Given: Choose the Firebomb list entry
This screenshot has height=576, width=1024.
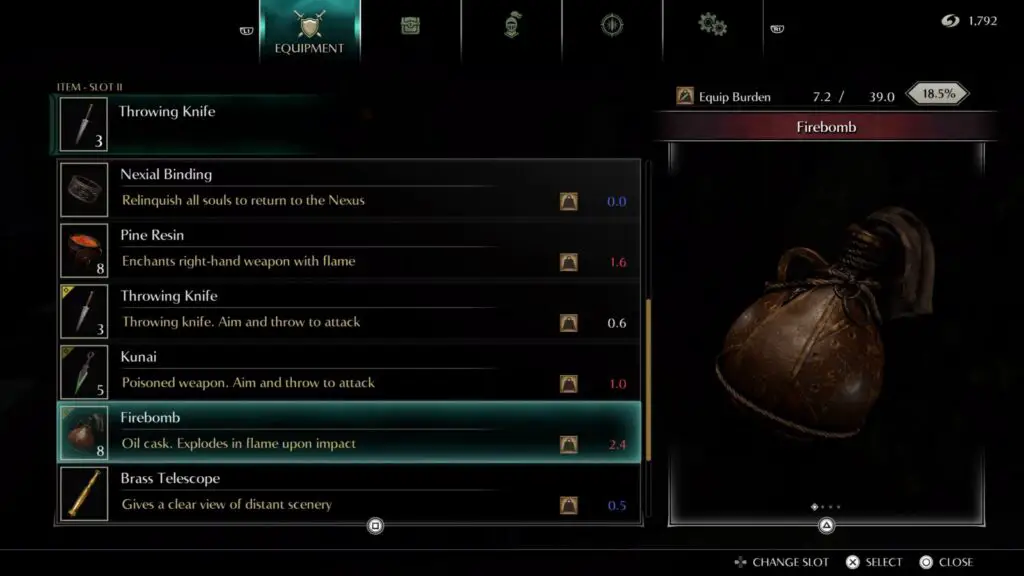Looking at the screenshot, I should coord(349,432).
